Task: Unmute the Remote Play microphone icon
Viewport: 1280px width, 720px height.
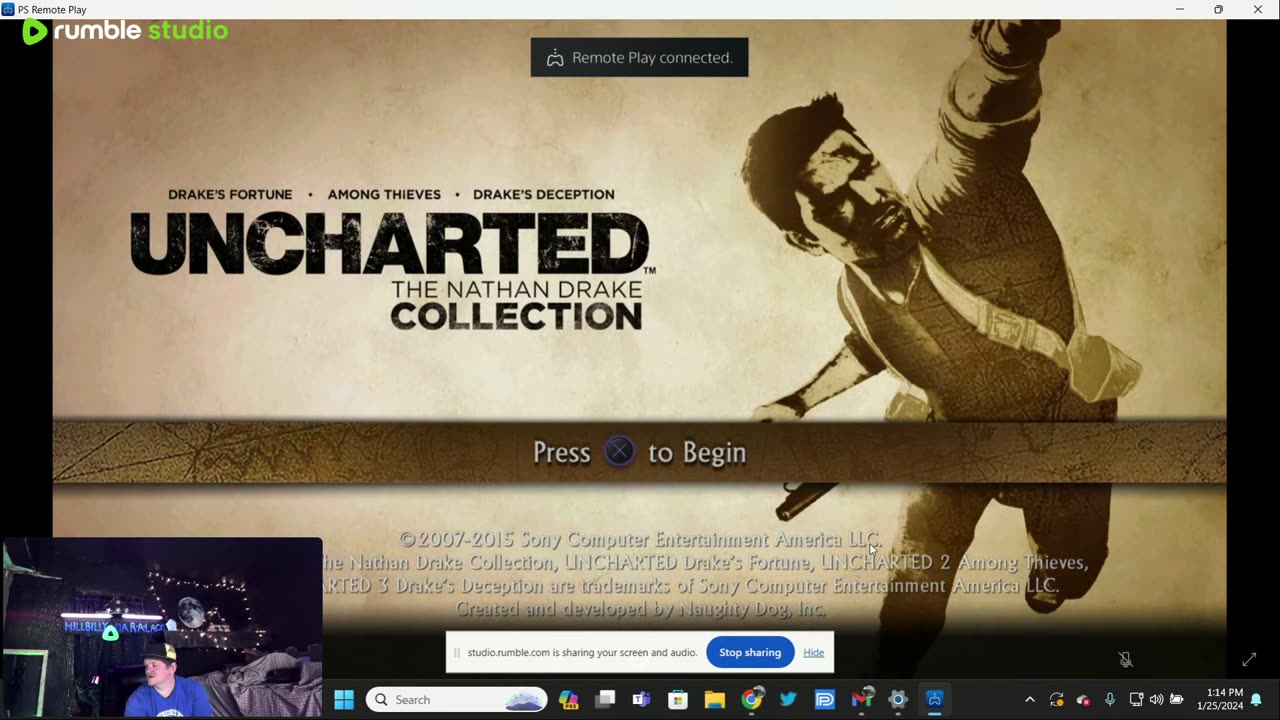Action: coord(1125,660)
